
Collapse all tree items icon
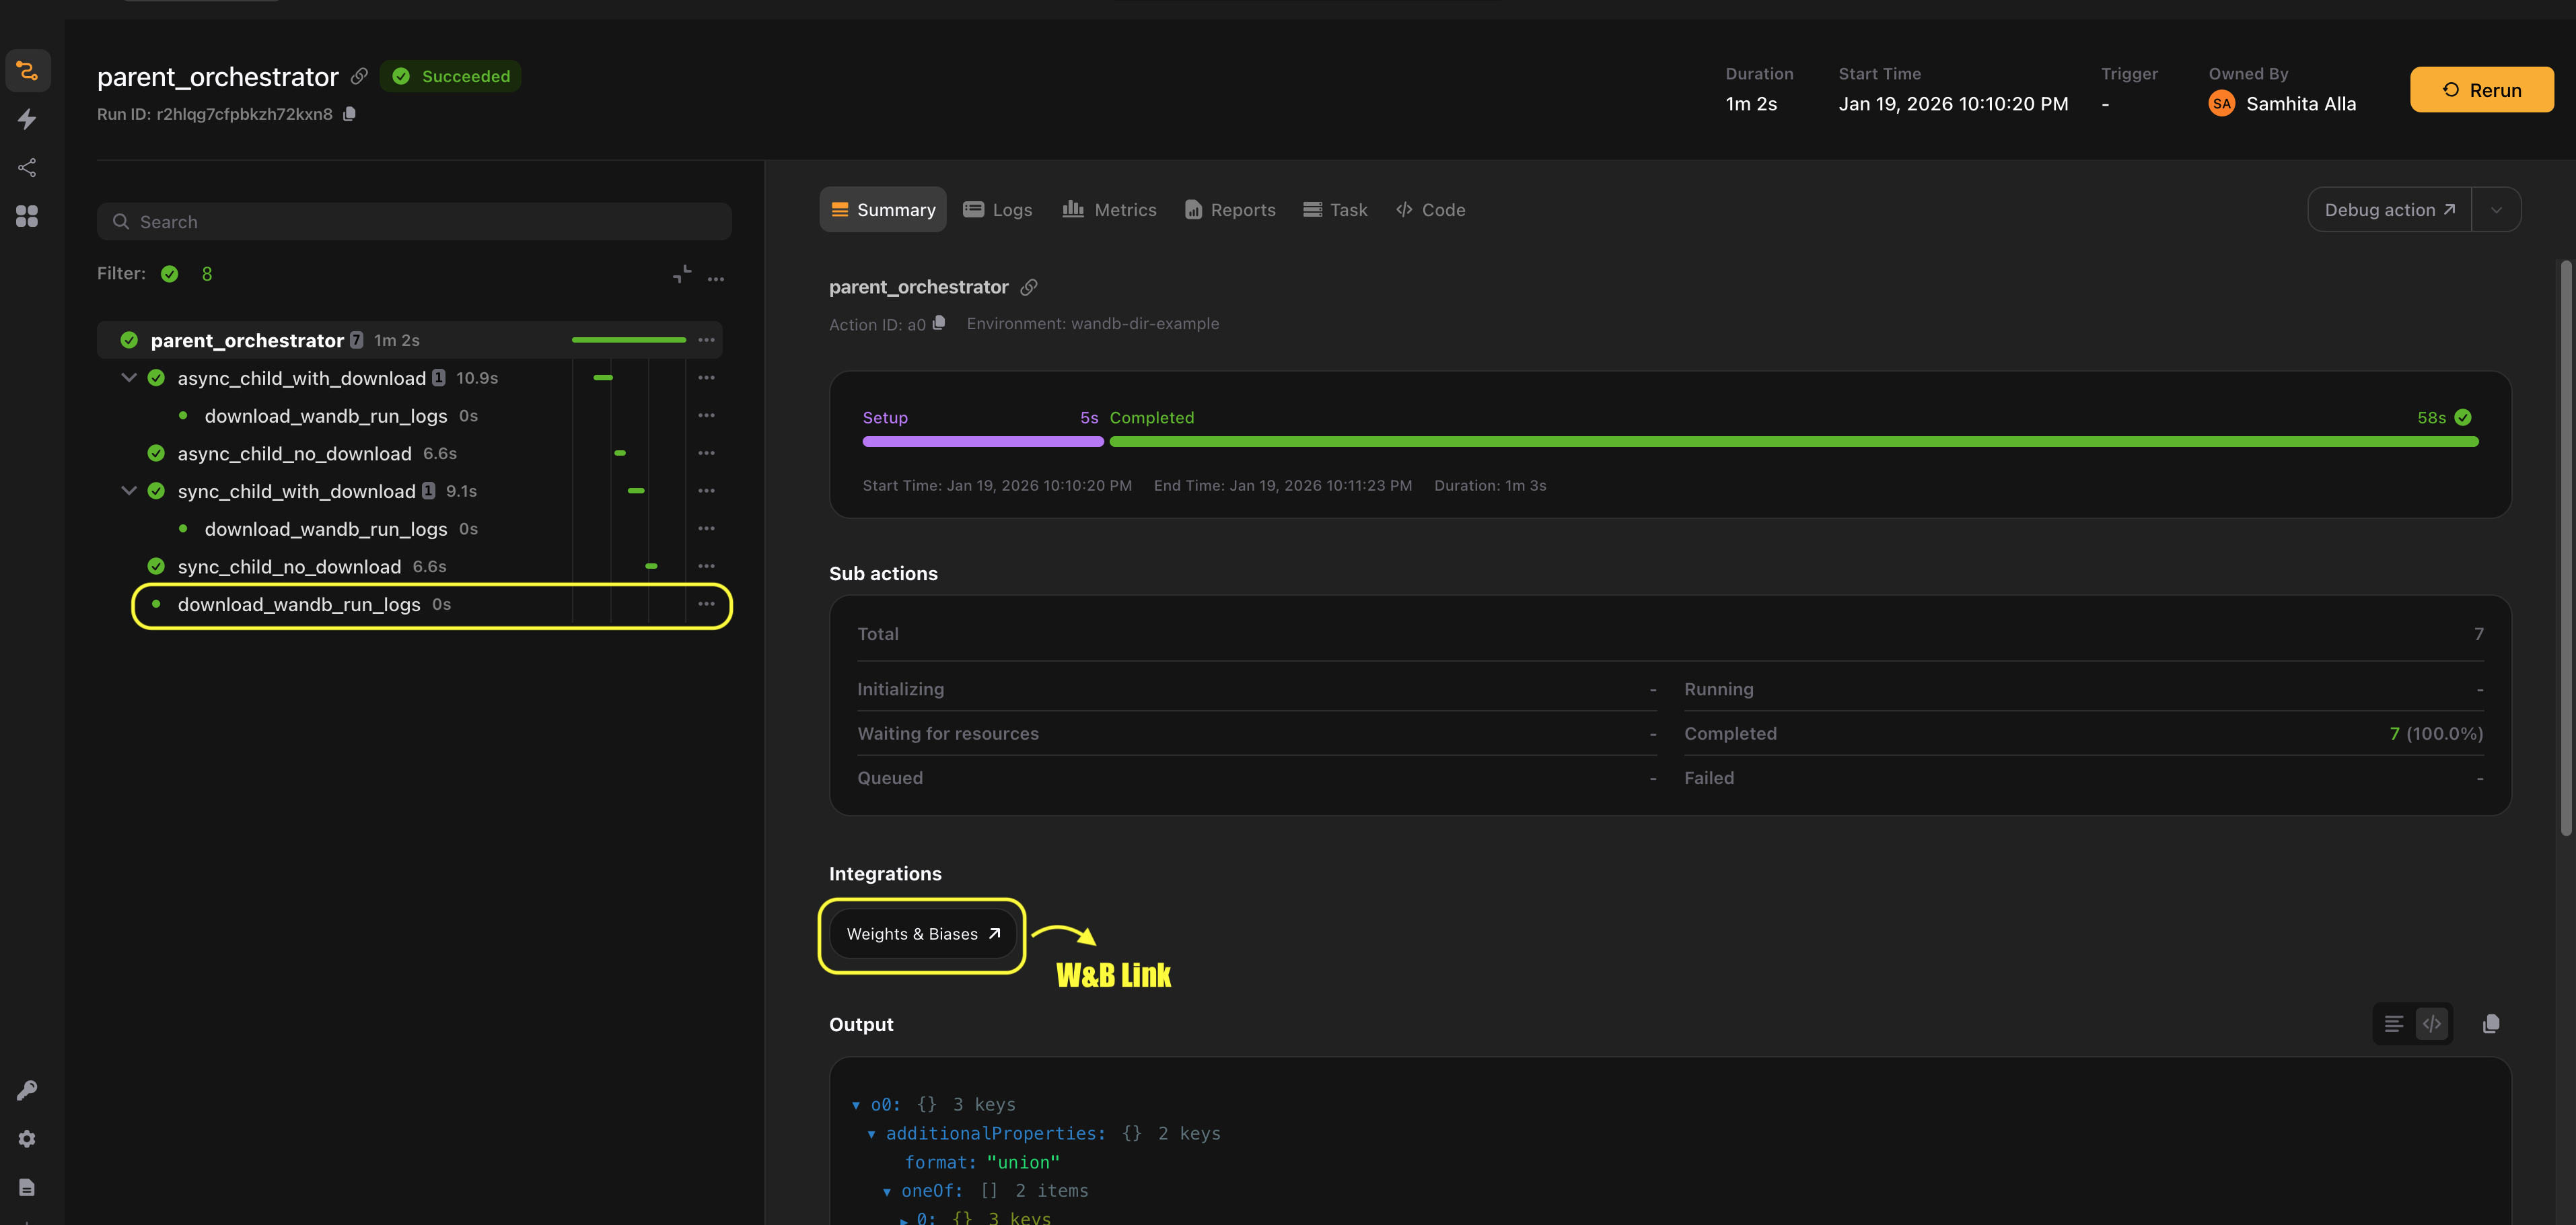click(x=682, y=274)
